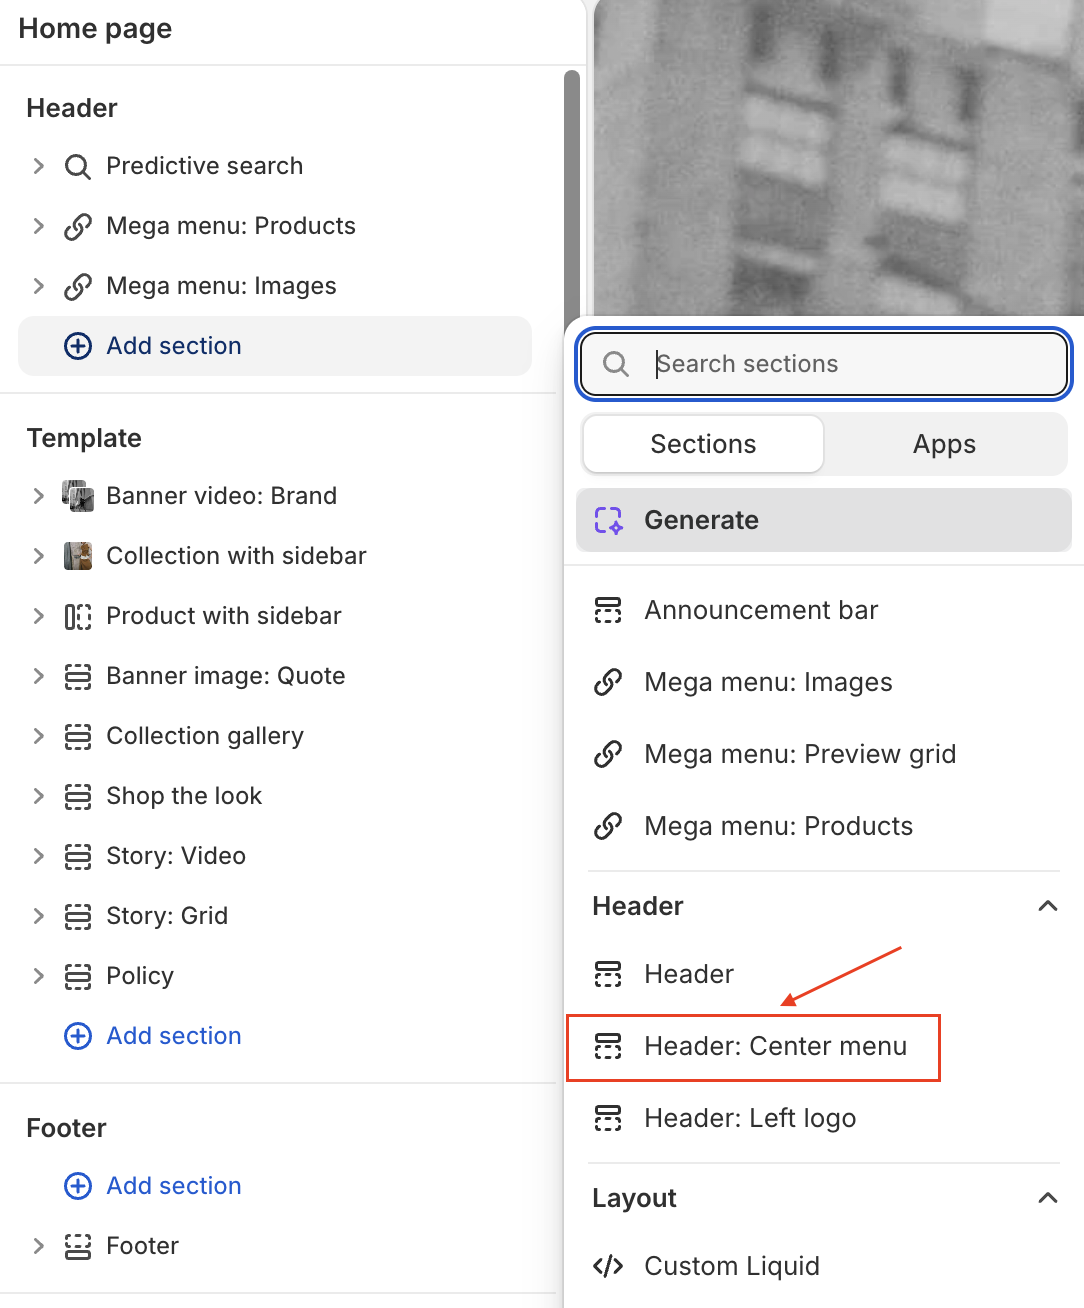Collapse the Layout group in the sections popup
1084x1308 pixels.
pos(1047,1198)
